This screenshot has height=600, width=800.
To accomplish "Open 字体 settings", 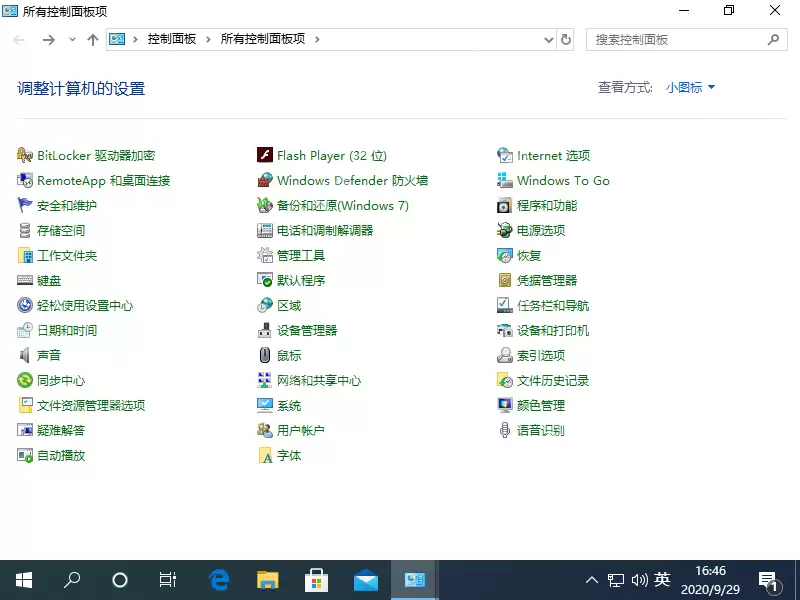I will tap(290, 455).
